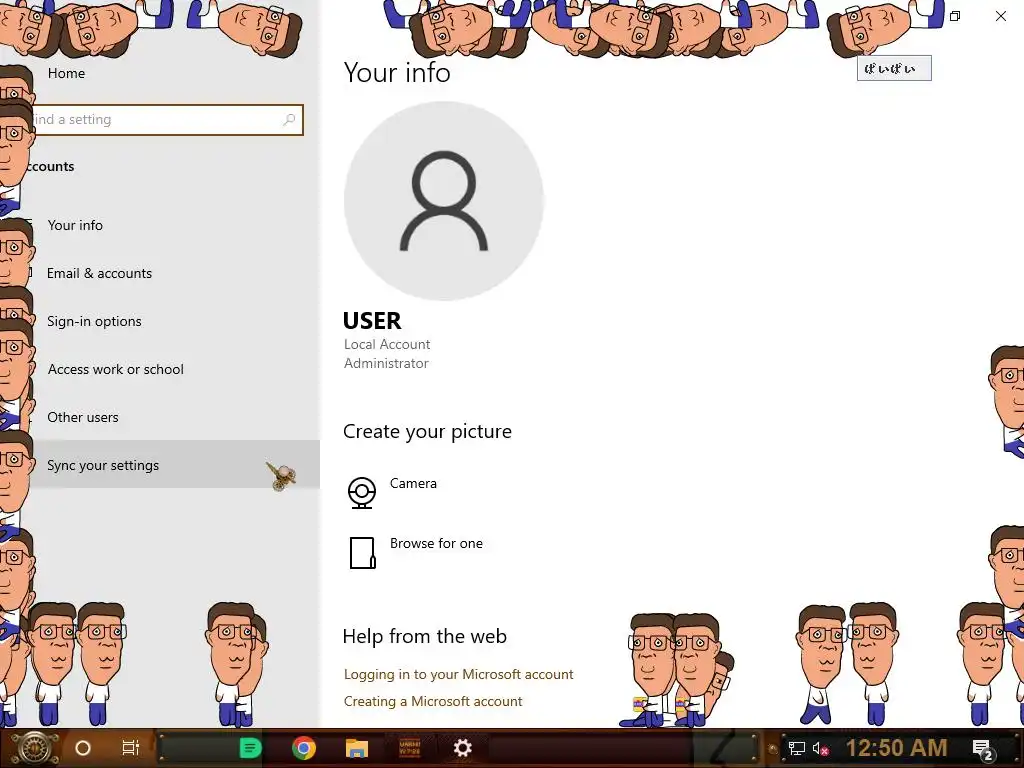Select Other users page

[x=83, y=417]
